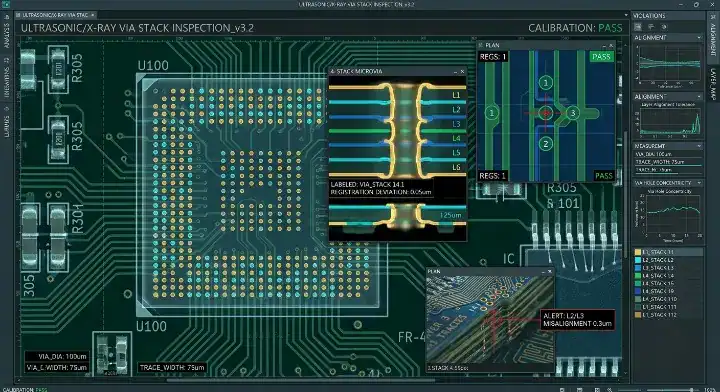Screen dimensions: 720x392
Task: Minimize the STACK MICROVIA window
Action: click(455, 72)
